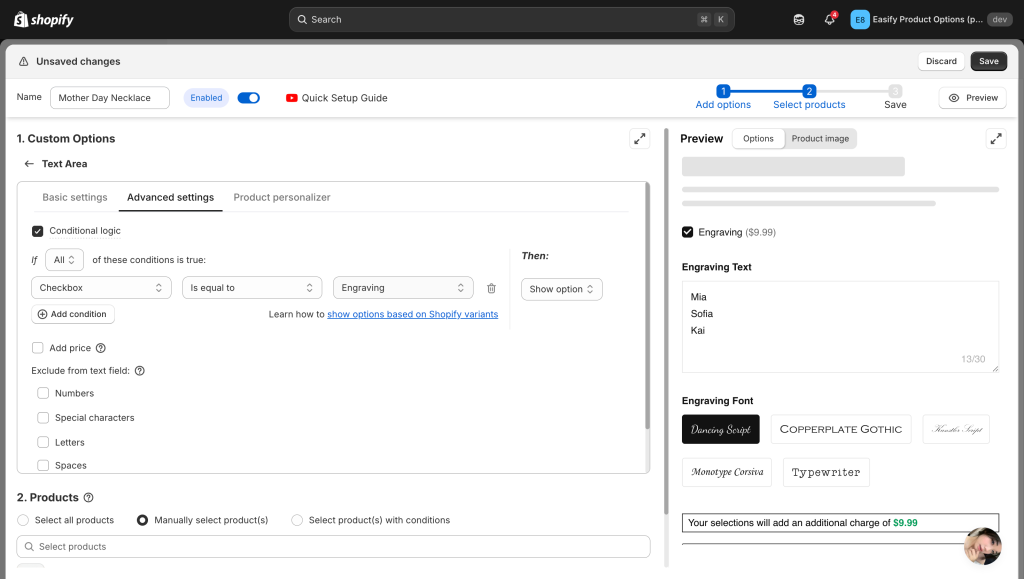Open the chat support avatar
1024x579 pixels.
click(x=982, y=546)
